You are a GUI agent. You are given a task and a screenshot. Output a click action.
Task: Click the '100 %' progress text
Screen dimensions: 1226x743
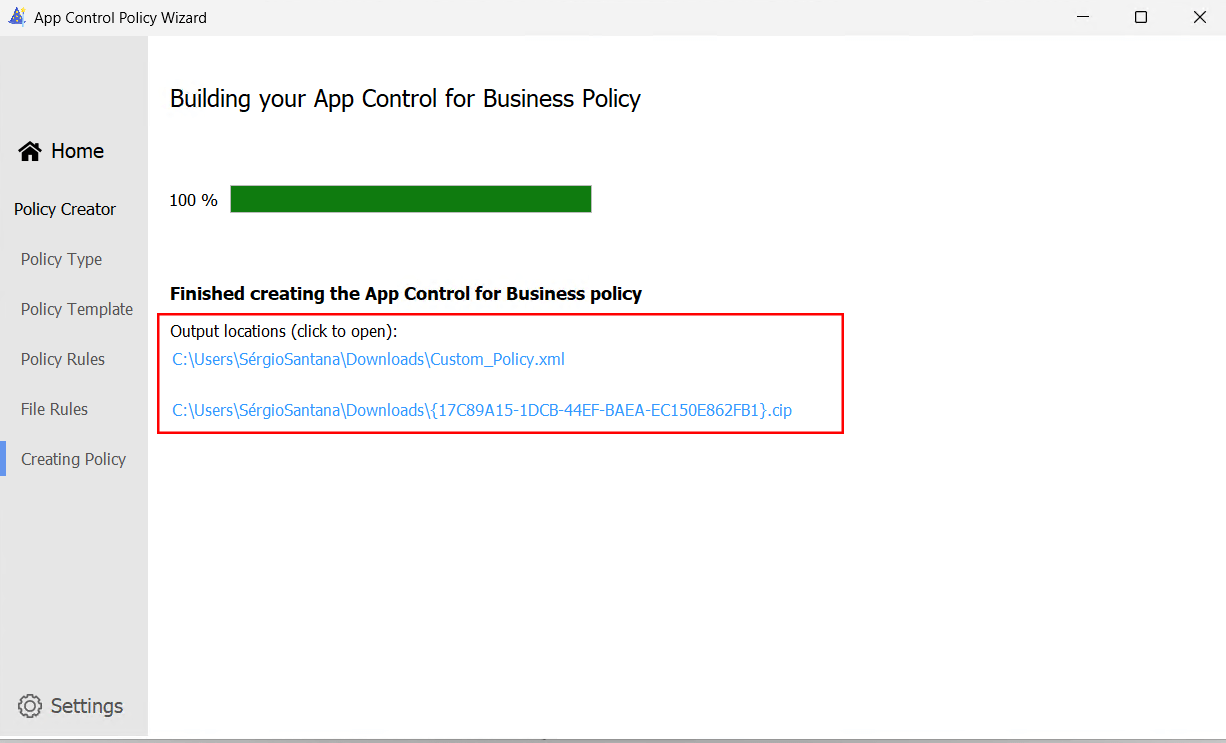point(193,200)
